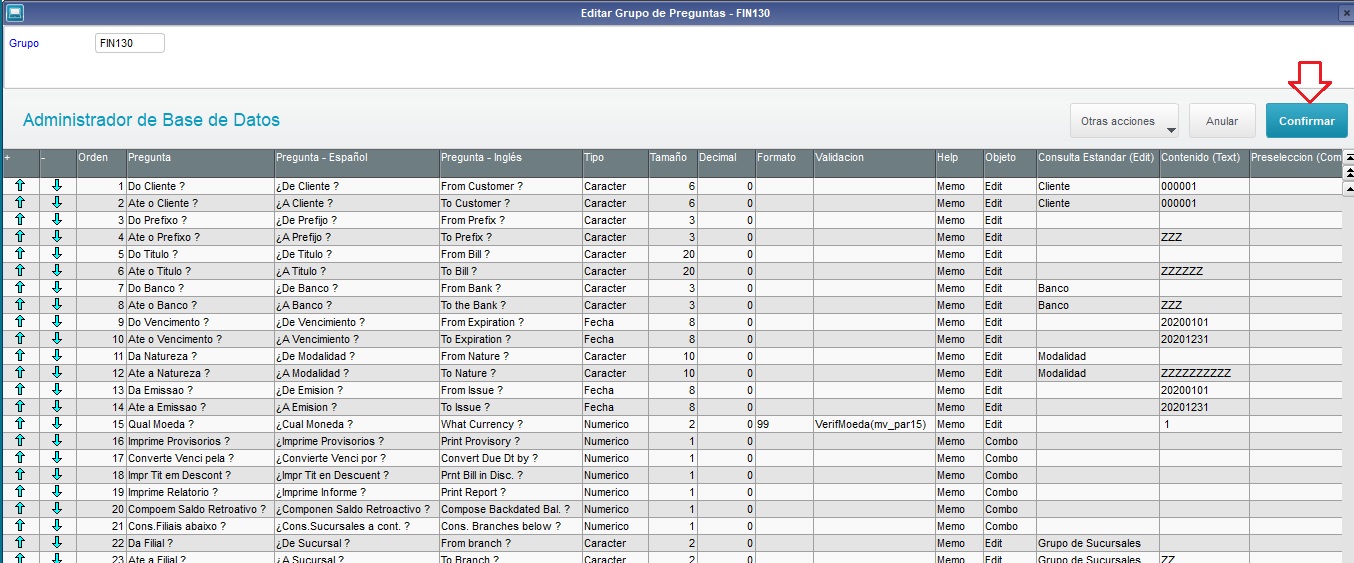Screen dimensions: 1354x563
Task: Select the Modalidad consulta cell for Da Natureza
Action: 1097,356
